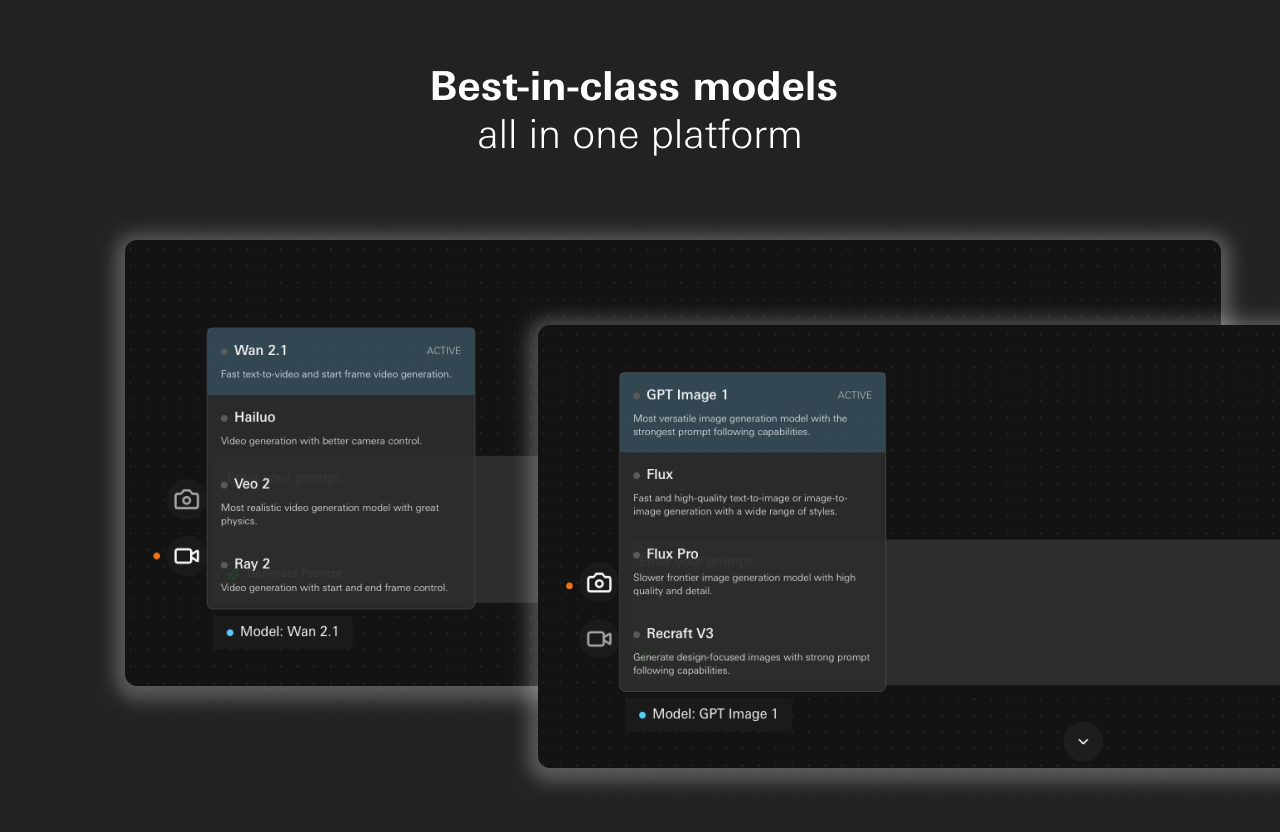Open the Model: Wan 2.1 selector
1280x832 pixels.
pos(283,632)
